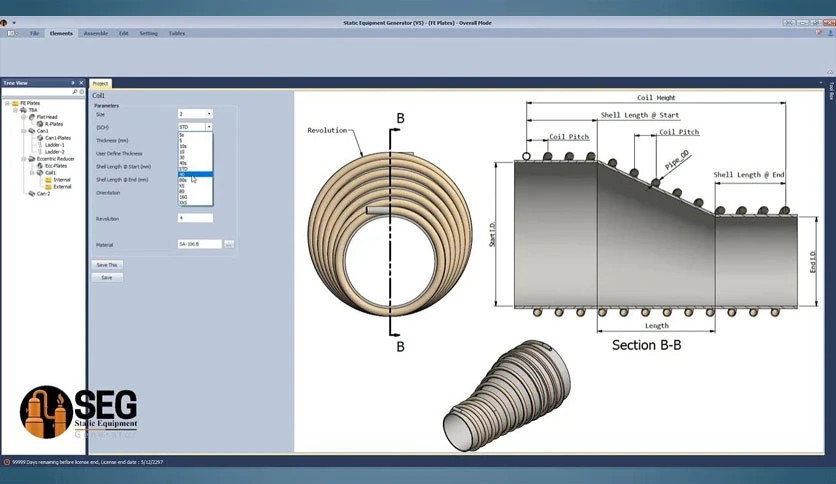Choose 5s in the SCH list
Viewport: 836px width, 484px height.
pos(195,135)
